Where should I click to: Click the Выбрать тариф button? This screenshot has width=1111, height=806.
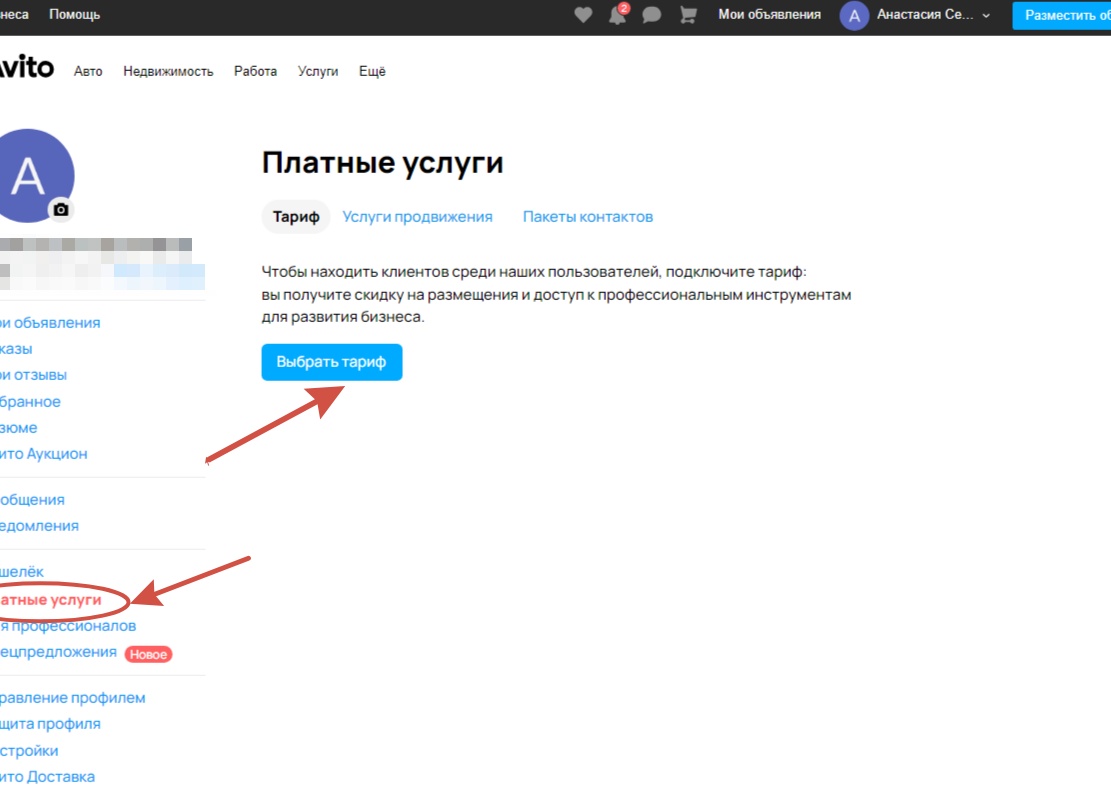click(x=332, y=362)
